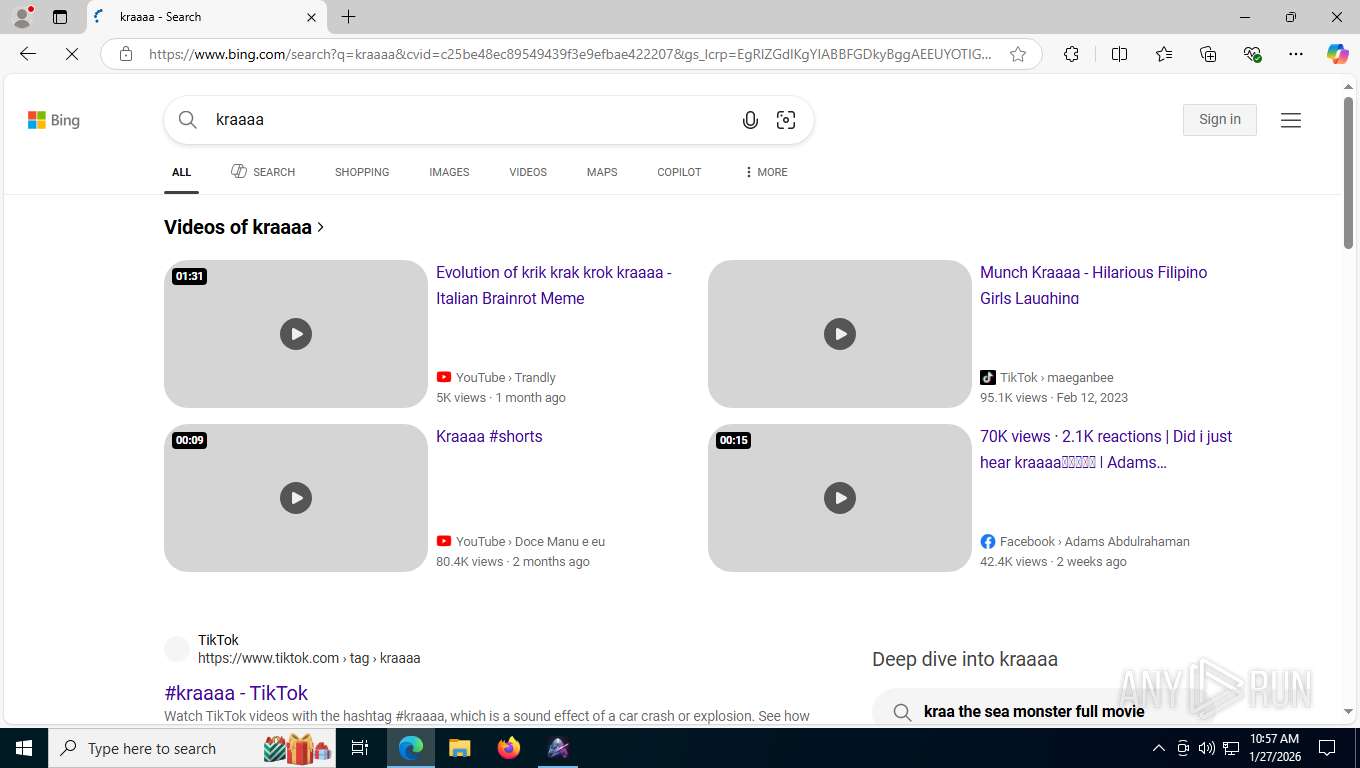Open a new tab with plus button
Image resolution: width=1360 pixels, height=768 pixels.
coord(348,17)
